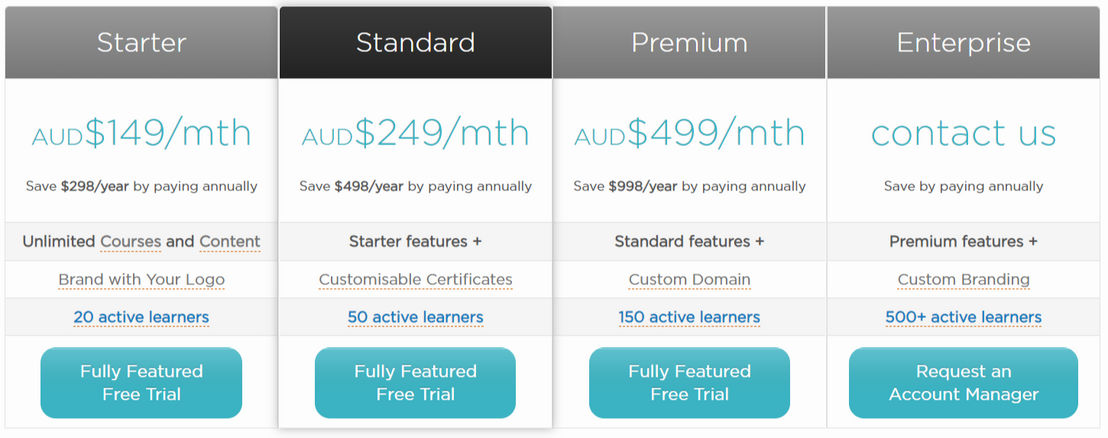The height and width of the screenshot is (438, 1108).
Task: Start Standard plan Fully Featured Free Trial
Action: (x=416, y=382)
